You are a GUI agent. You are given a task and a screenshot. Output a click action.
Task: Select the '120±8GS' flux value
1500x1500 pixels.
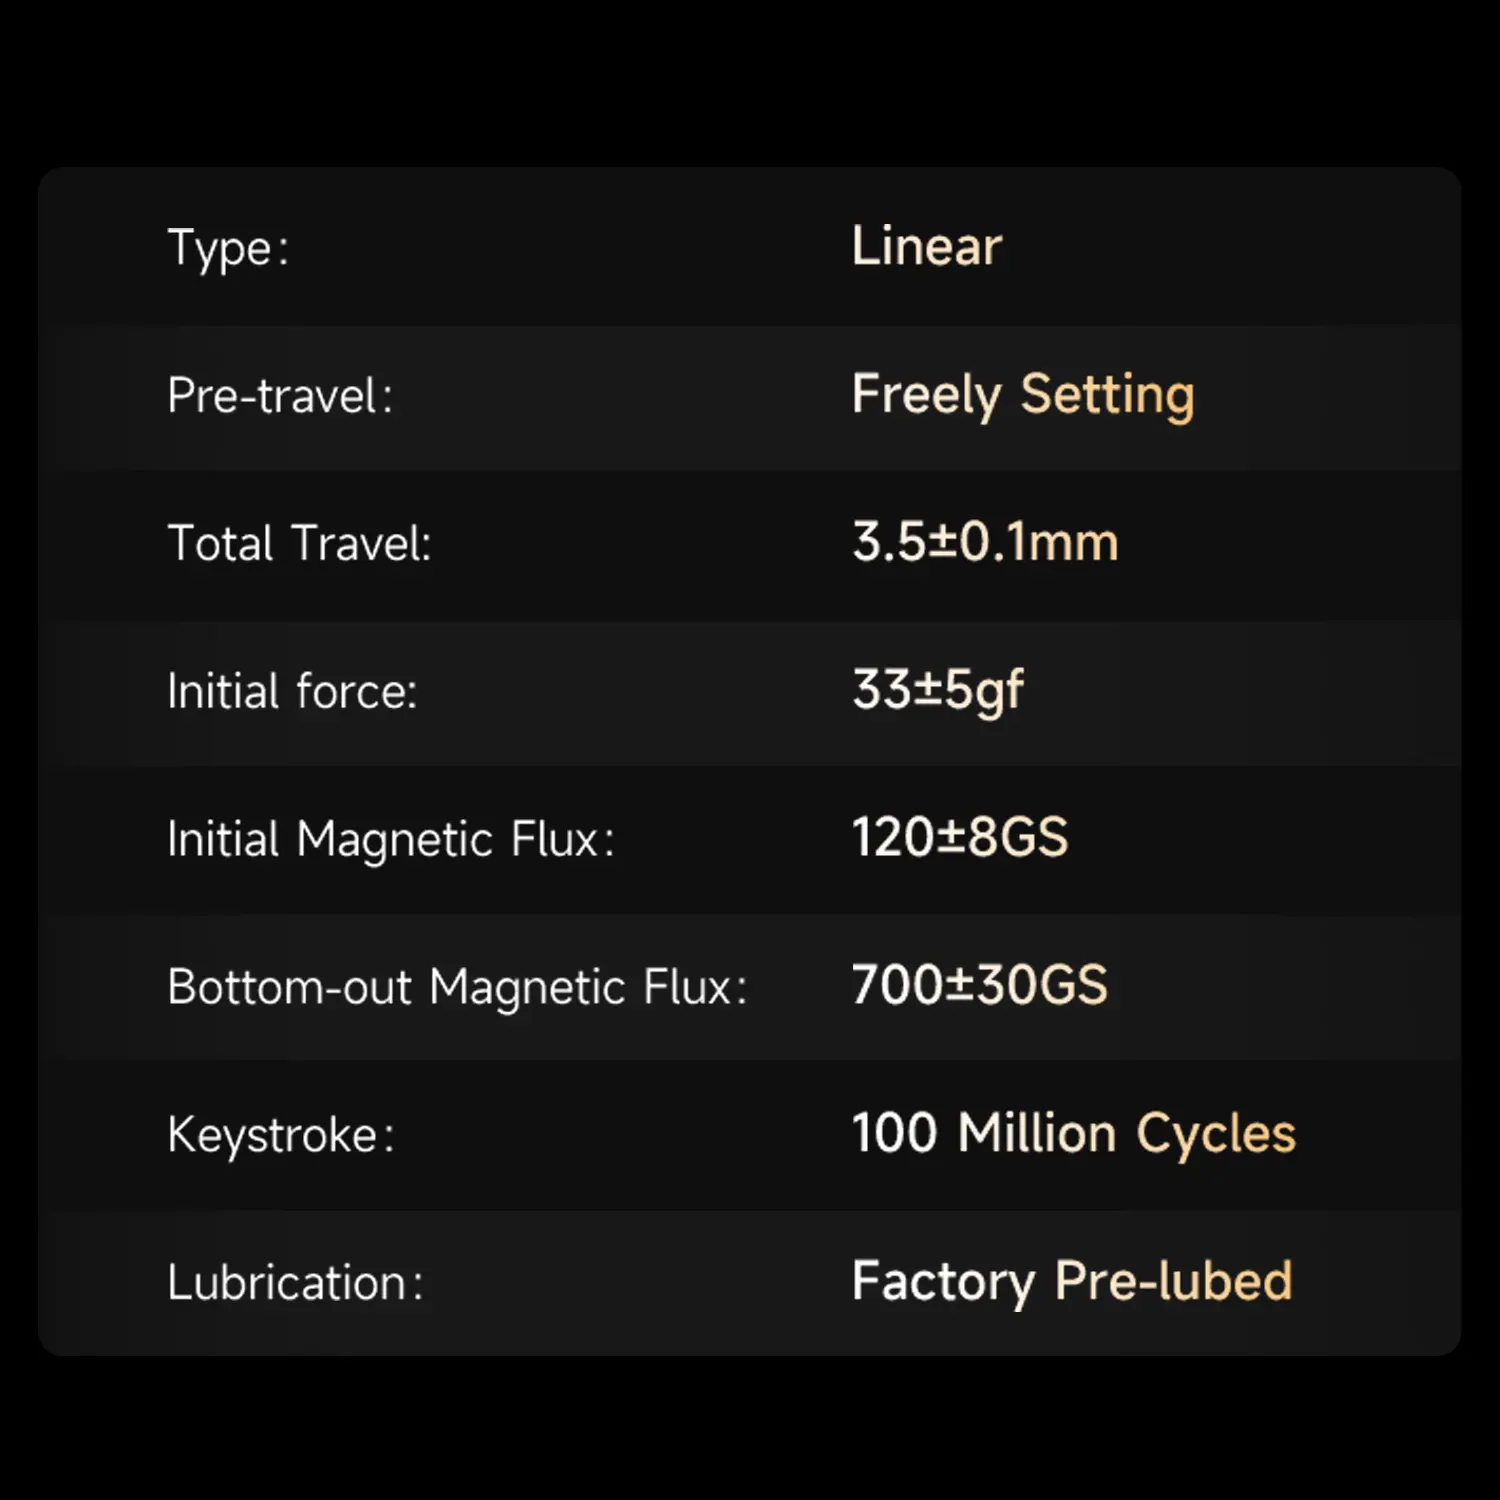[x=960, y=837]
